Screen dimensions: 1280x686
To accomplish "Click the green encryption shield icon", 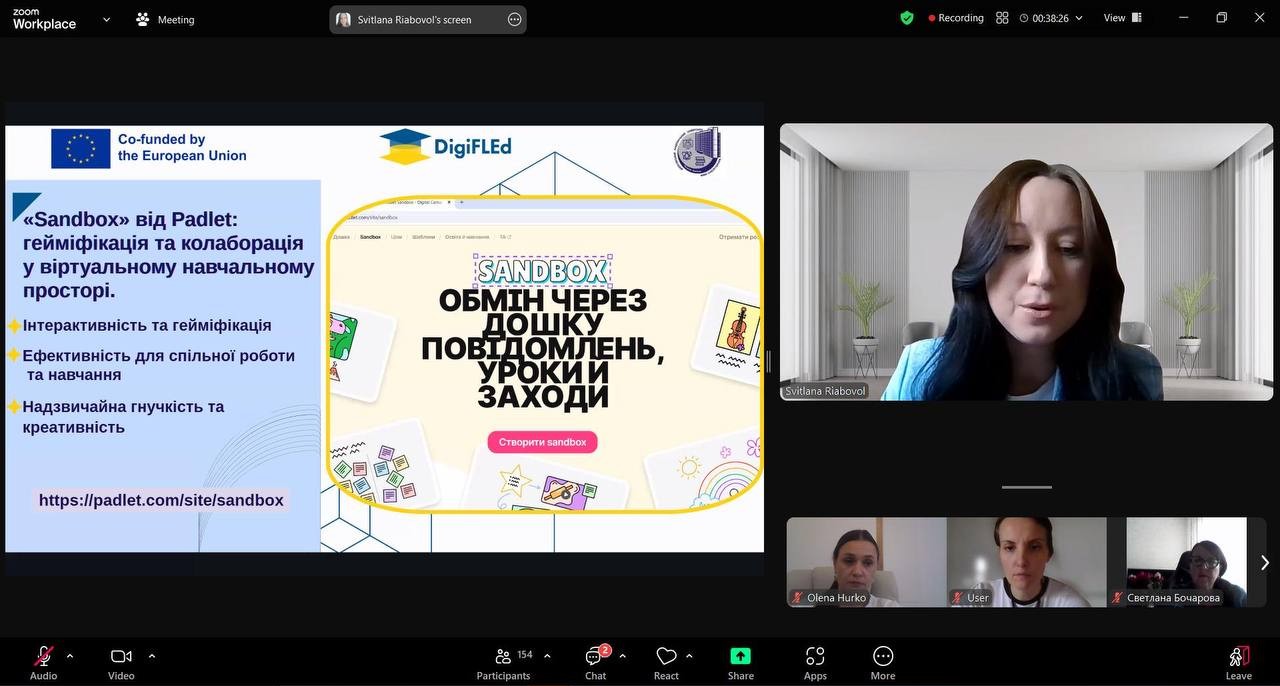I will (x=907, y=18).
